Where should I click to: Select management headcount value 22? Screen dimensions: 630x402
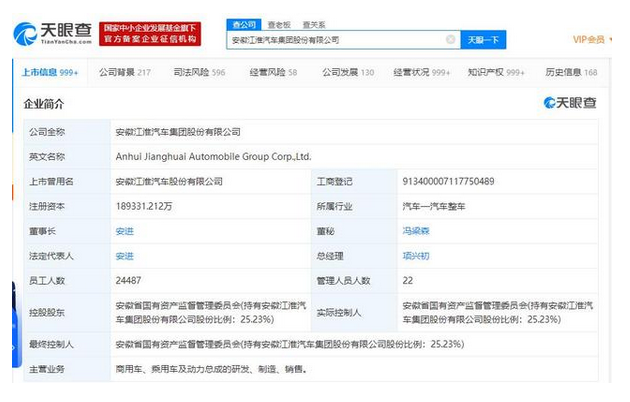click(x=407, y=281)
